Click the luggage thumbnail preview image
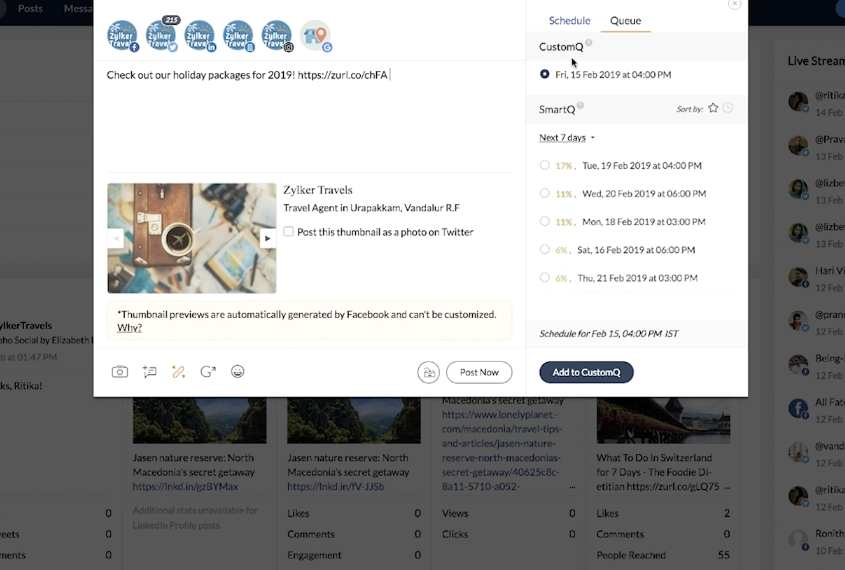Image resolution: width=845 pixels, height=570 pixels. click(192, 238)
